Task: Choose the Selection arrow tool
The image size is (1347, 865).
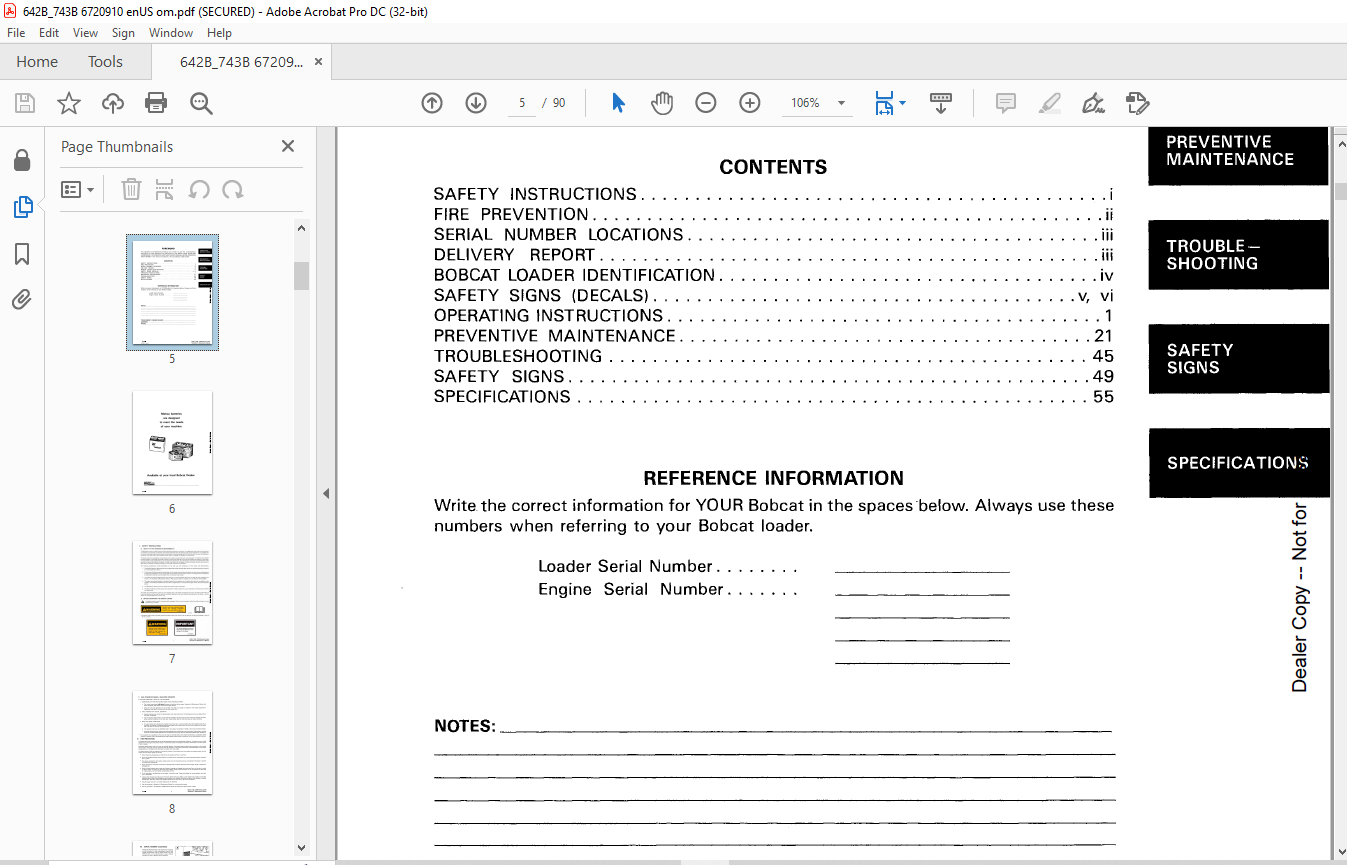Action: [x=618, y=103]
